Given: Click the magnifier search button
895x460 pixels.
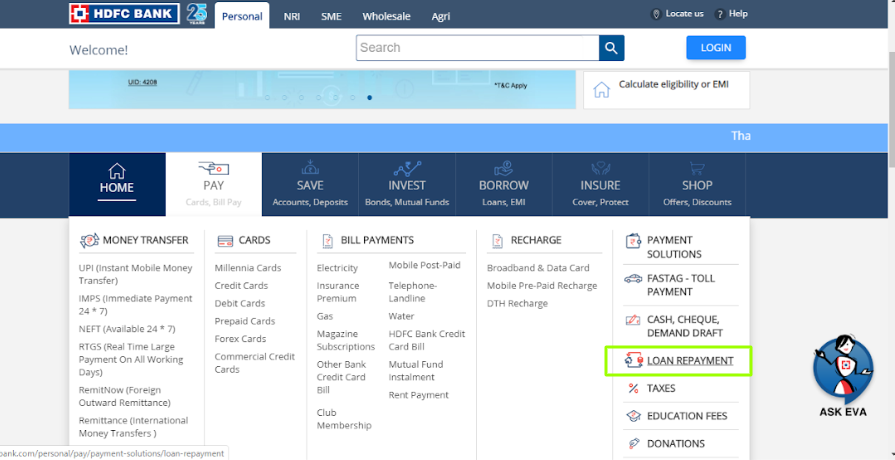Looking at the screenshot, I should click(611, 48).
